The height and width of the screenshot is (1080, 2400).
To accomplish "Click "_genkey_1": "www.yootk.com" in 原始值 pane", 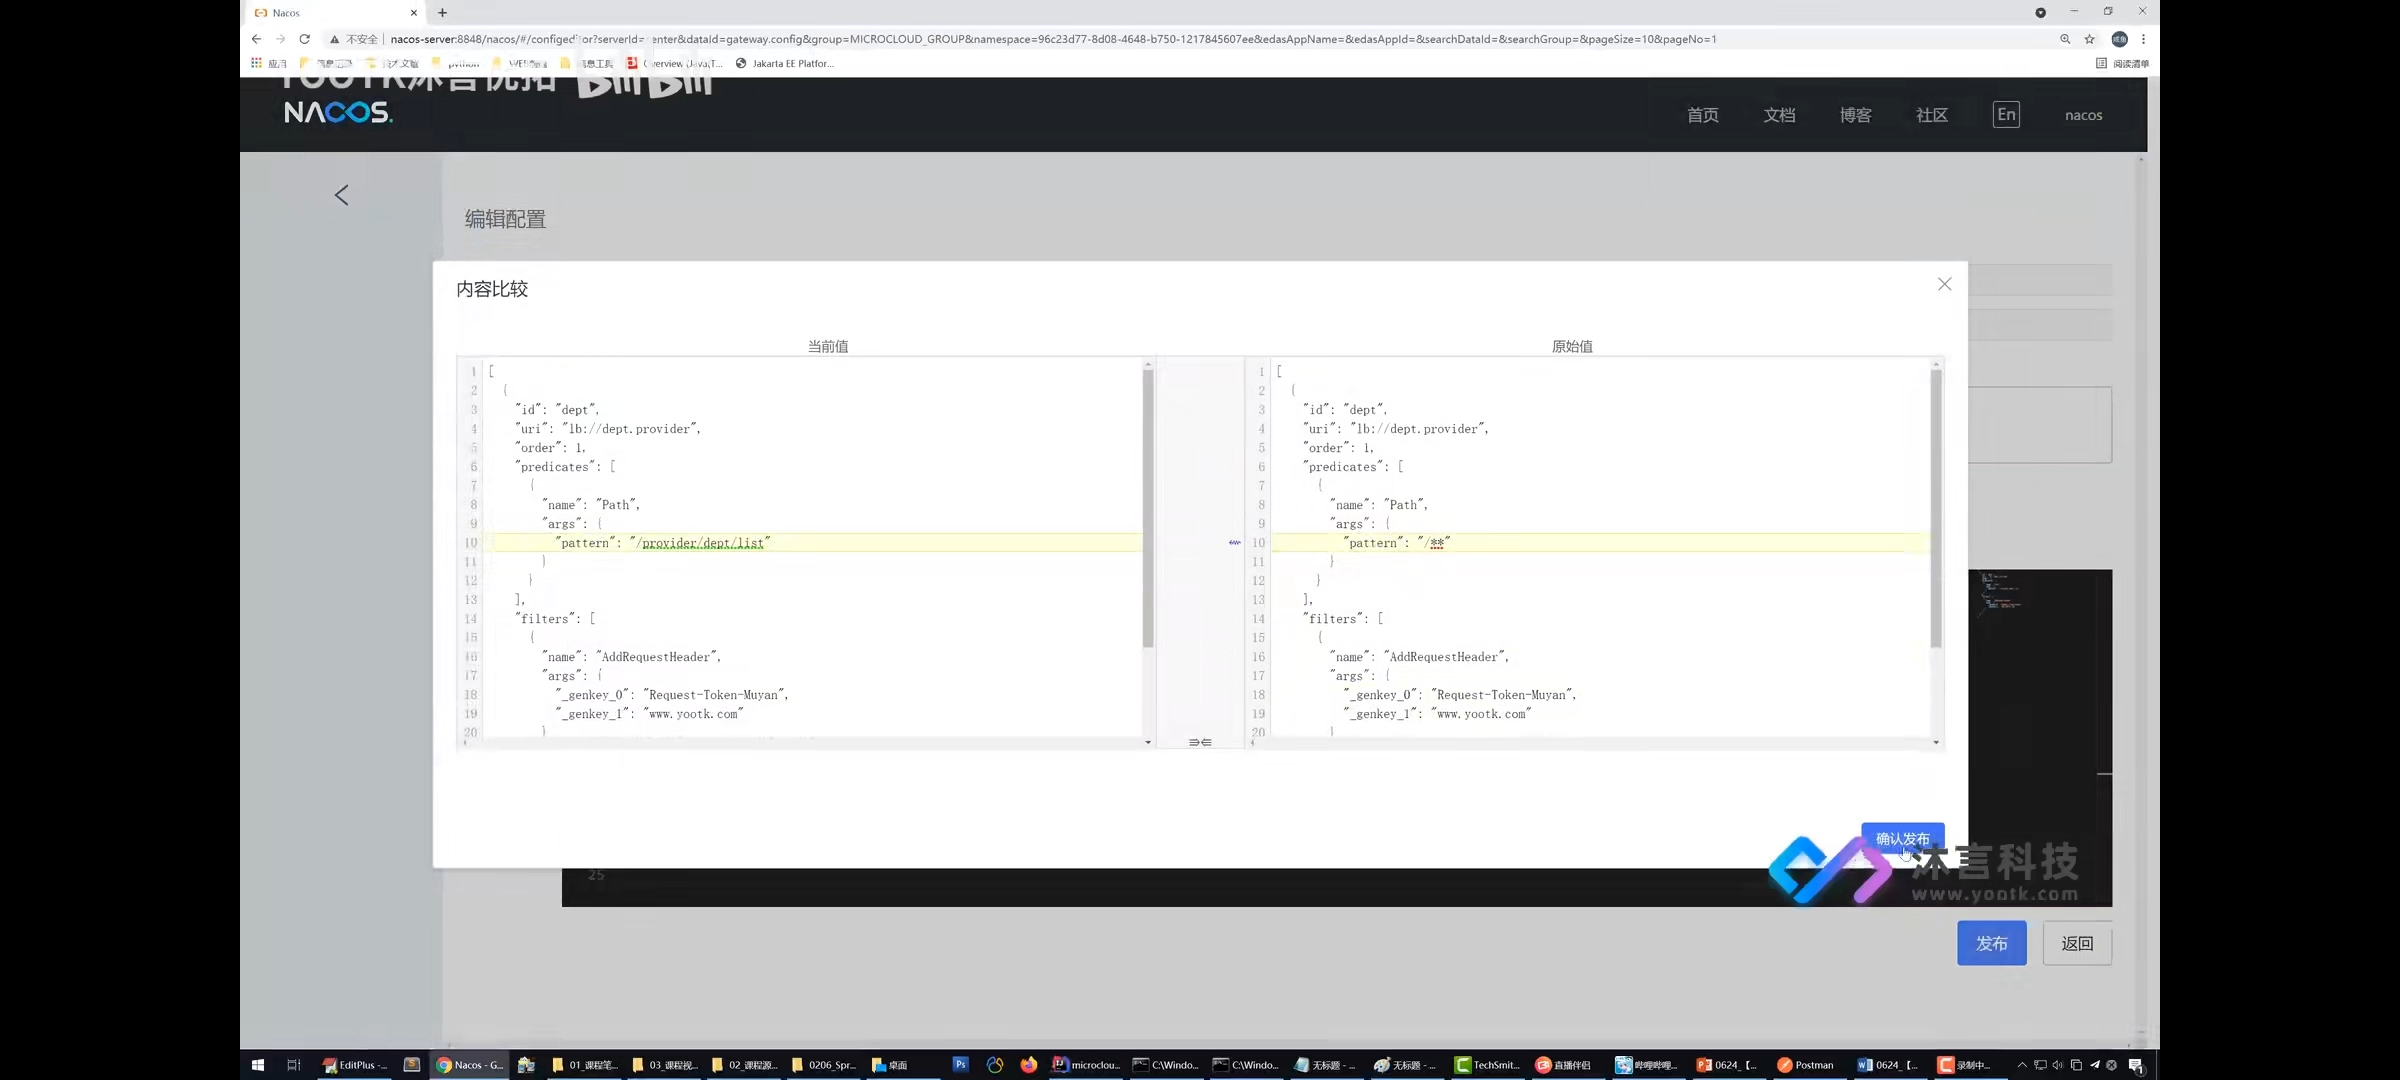I will [x=1438, y=714].
